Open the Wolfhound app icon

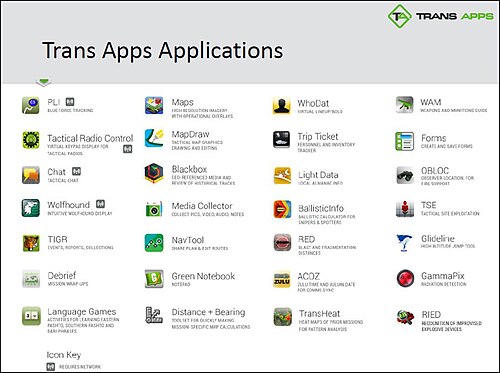coord(31,208)
